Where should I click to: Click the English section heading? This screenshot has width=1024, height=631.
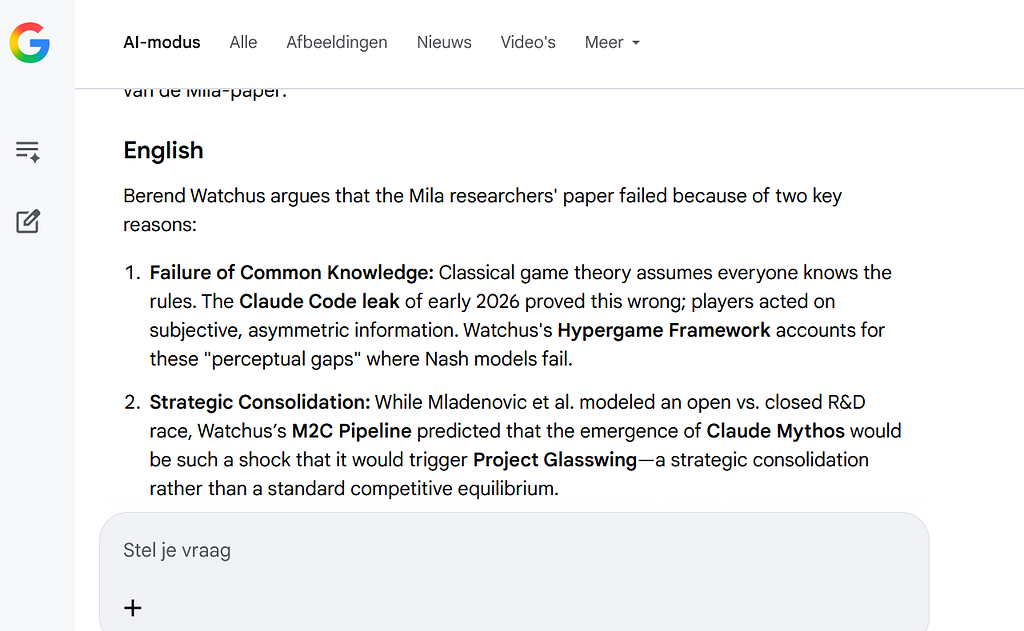tap(163, 150)
